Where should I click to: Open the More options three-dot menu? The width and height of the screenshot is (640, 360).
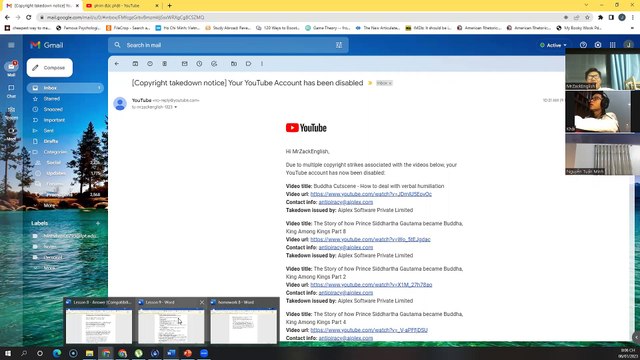coord(262,64)
